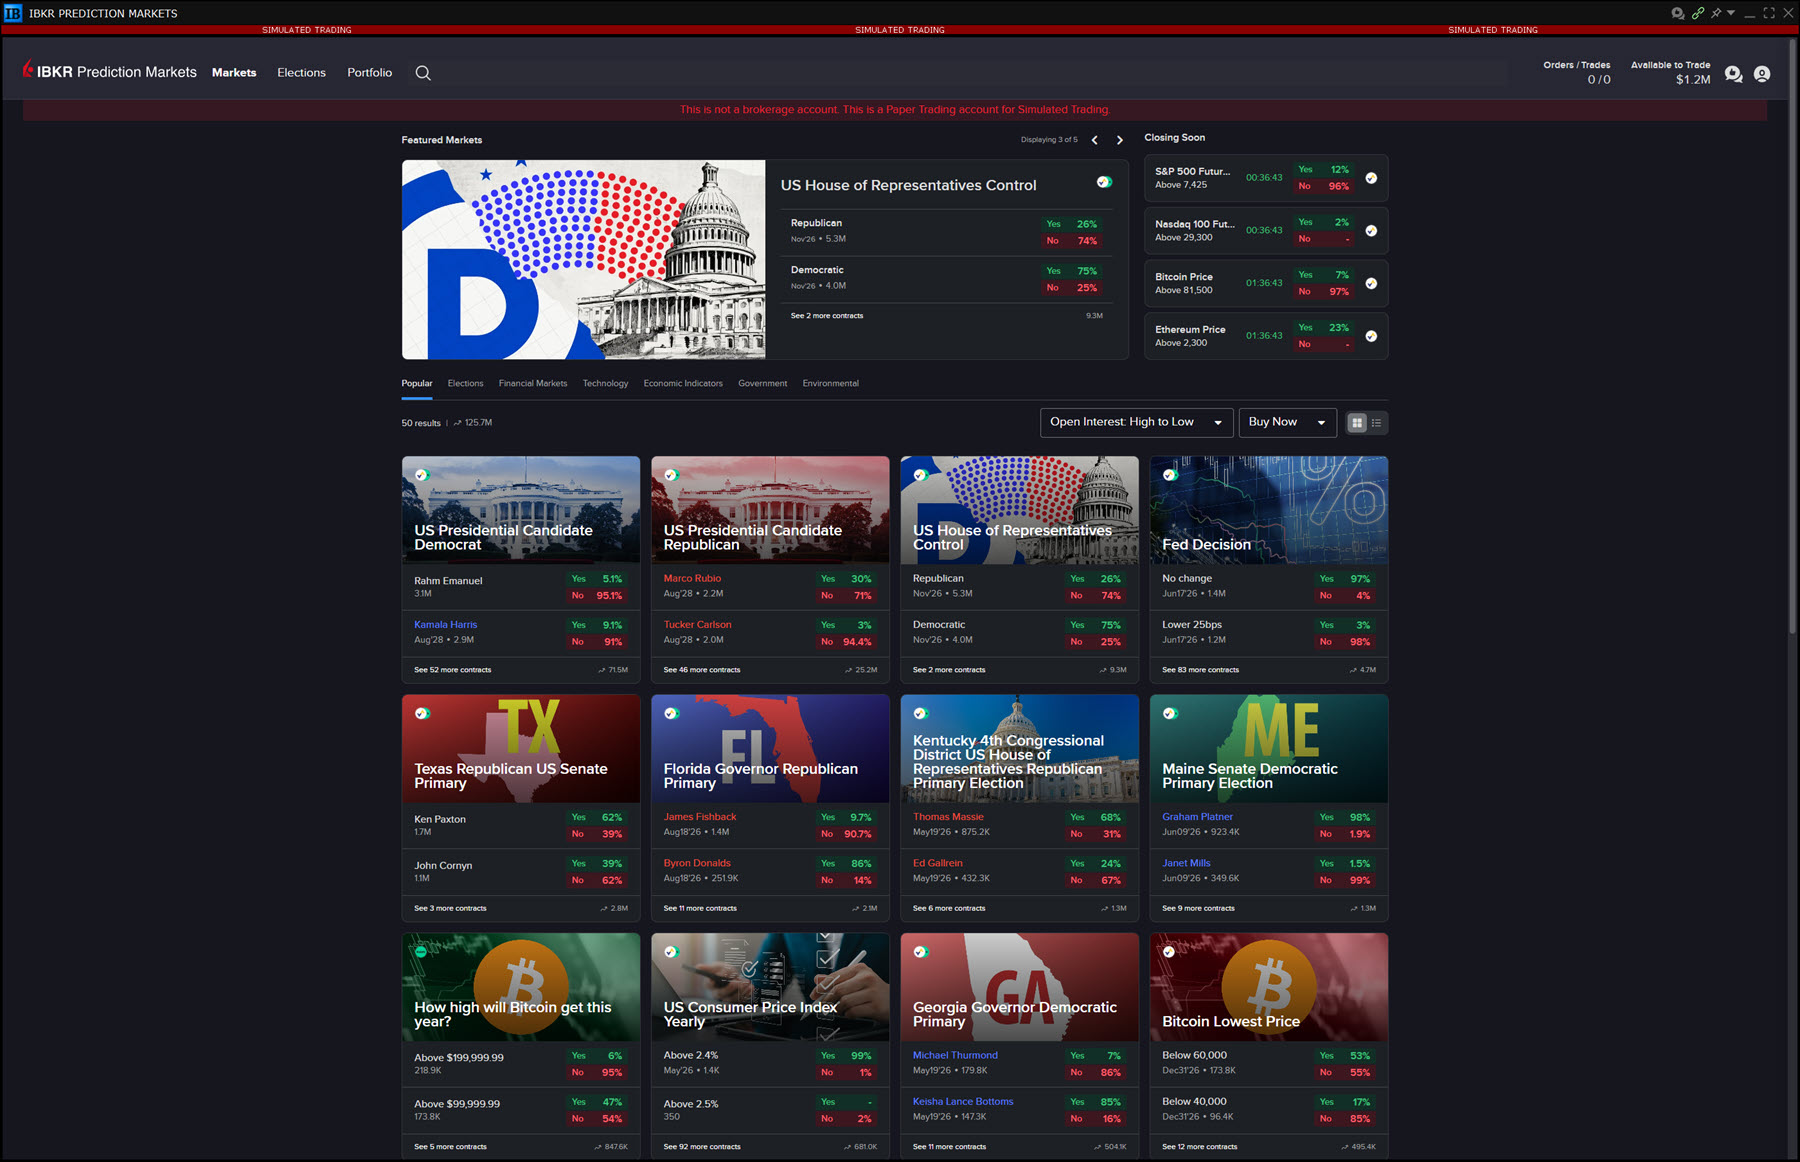This screenshot has height=1162, width=1800.
Task: Open the Portfolio navigation item
Action: 369,73
